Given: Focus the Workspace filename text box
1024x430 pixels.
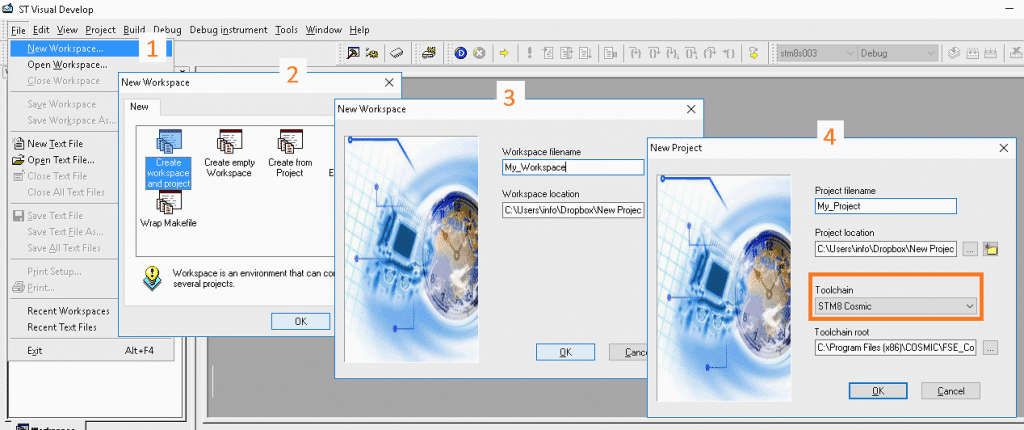Looking at the screenshot, I should pyautogui.click(x=573, y=167).
